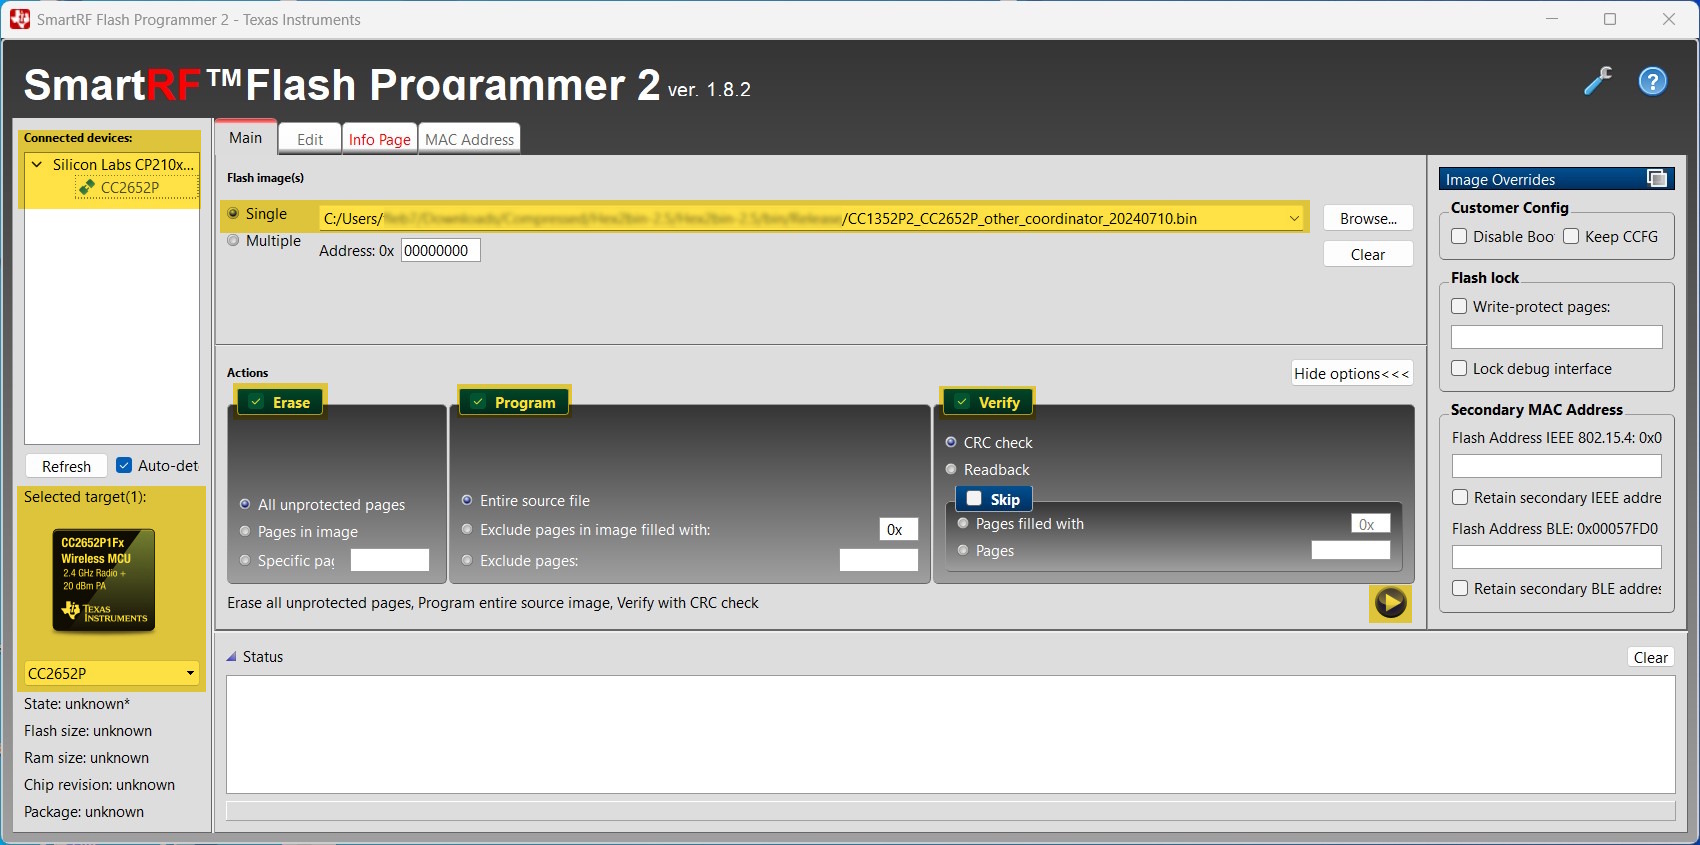Maximize the SmartRF Flash Programmer window
This screenshot has width=1700, height=845.
1610,19
